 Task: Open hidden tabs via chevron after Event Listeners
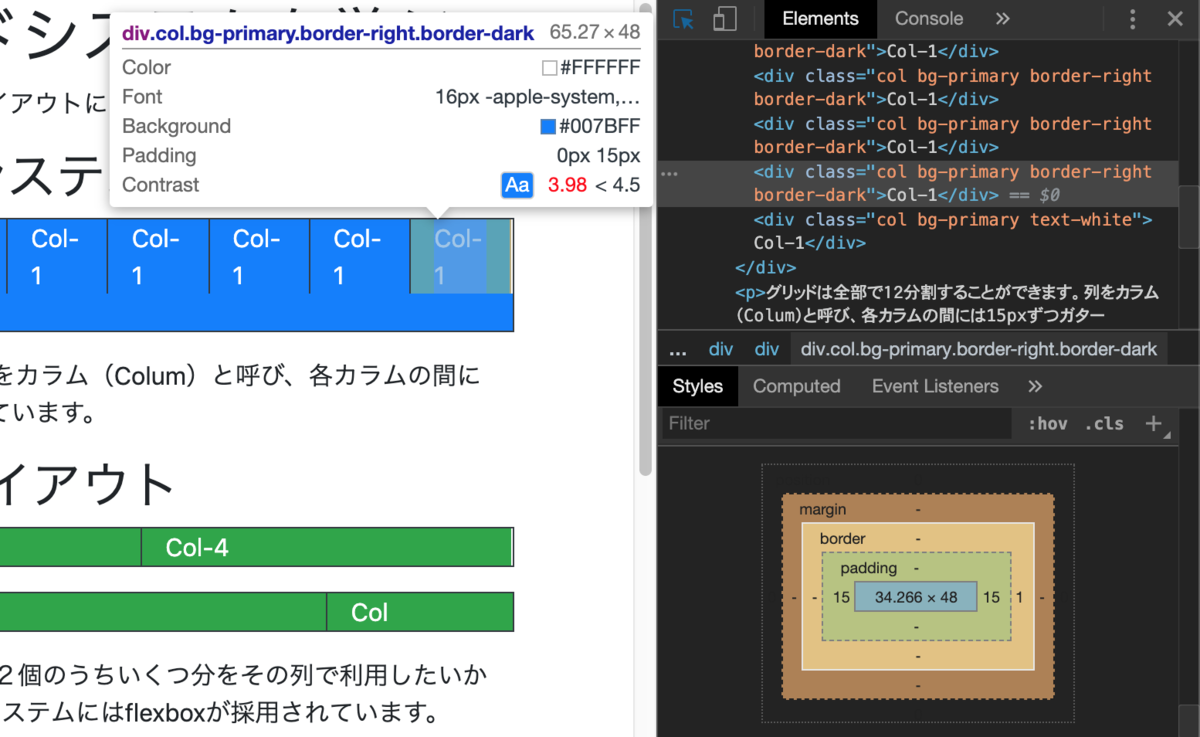pos(1034,386)
